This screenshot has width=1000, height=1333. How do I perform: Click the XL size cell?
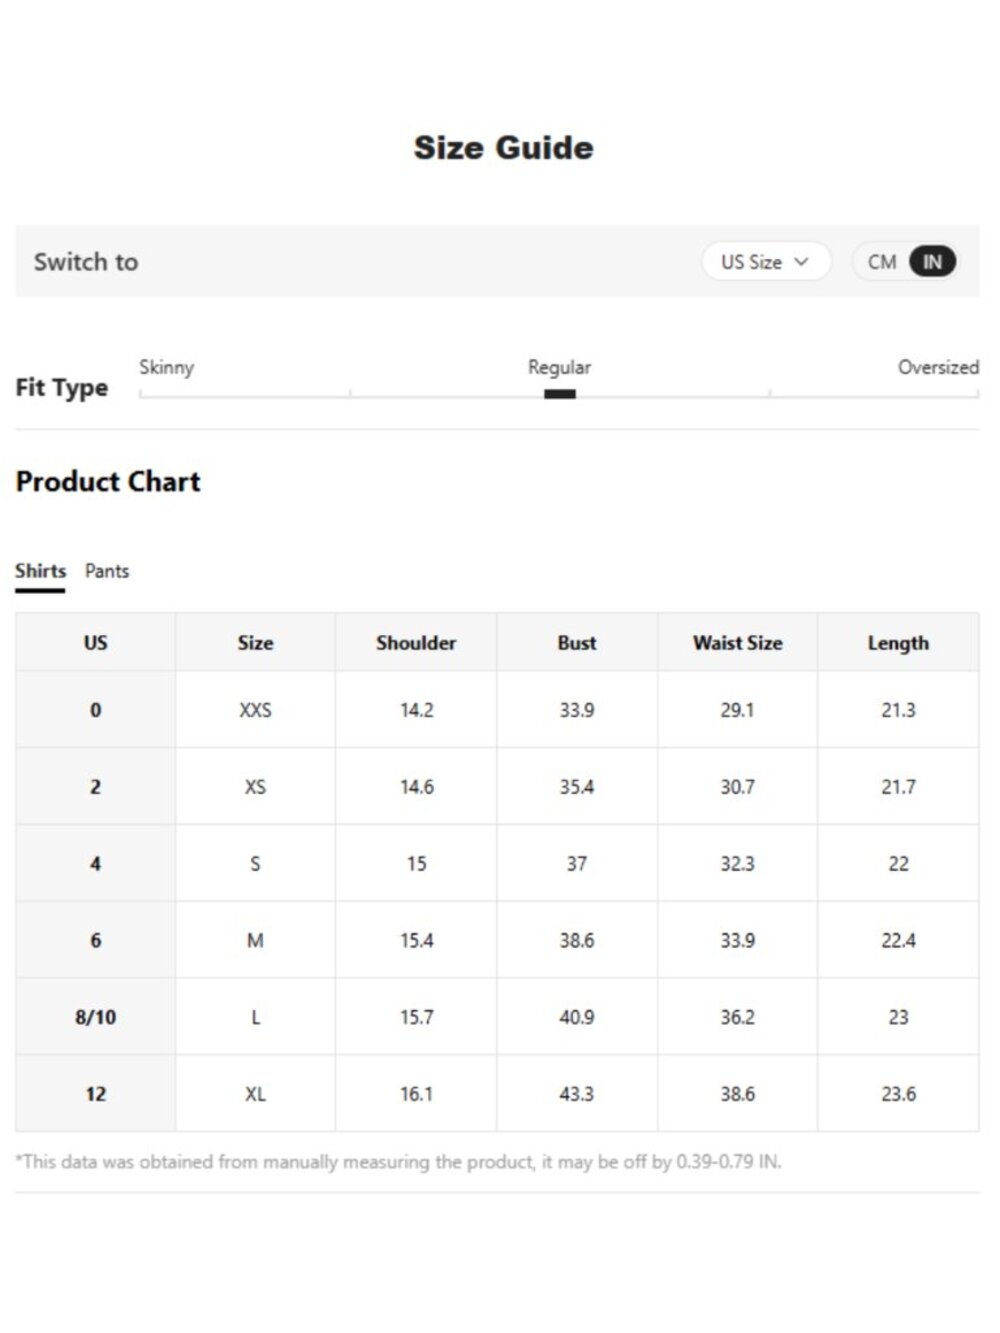255,1094
